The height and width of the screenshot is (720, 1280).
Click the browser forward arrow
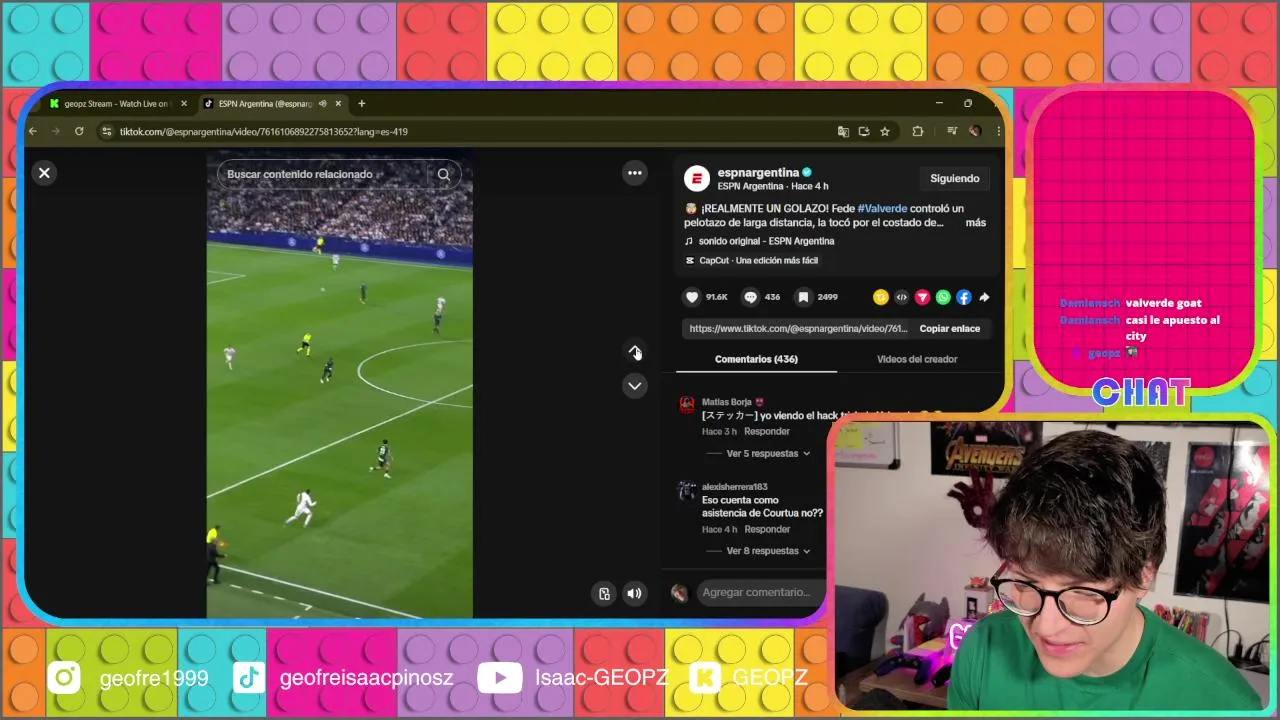[56, 131]
